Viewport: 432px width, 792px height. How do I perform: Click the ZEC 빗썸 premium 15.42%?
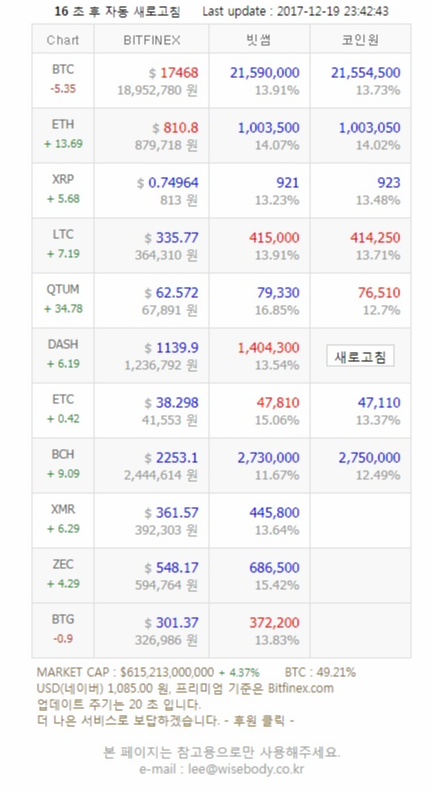(277, 586)
